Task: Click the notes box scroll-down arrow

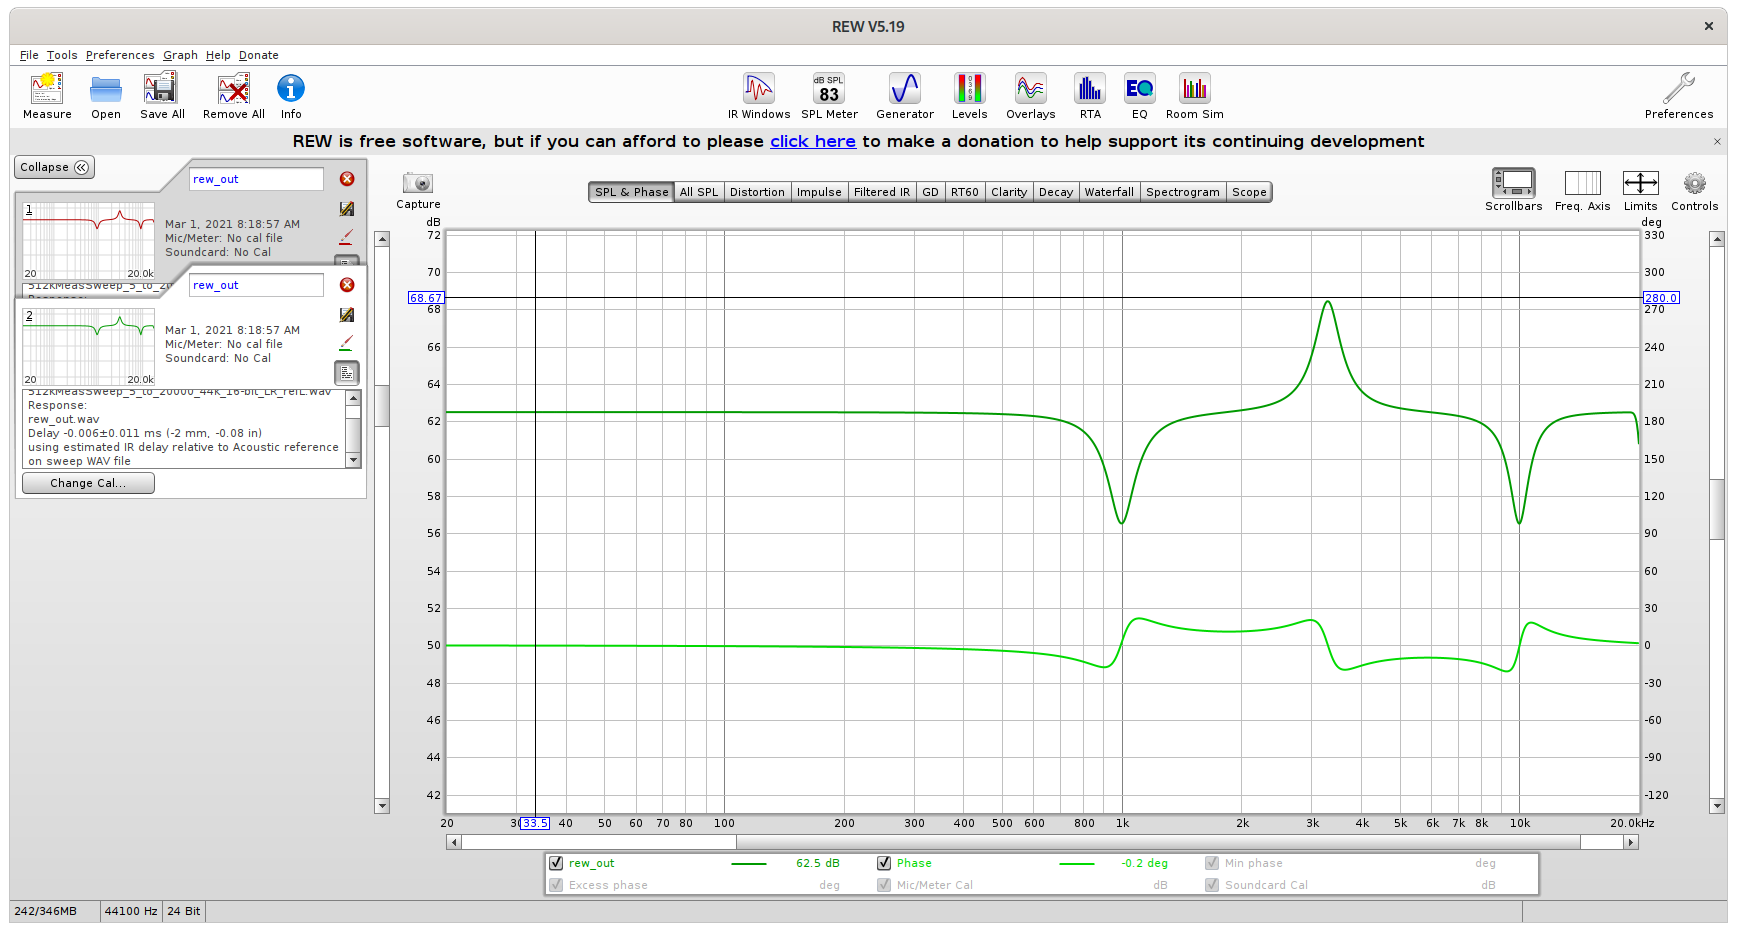Action: pos(353,460)
